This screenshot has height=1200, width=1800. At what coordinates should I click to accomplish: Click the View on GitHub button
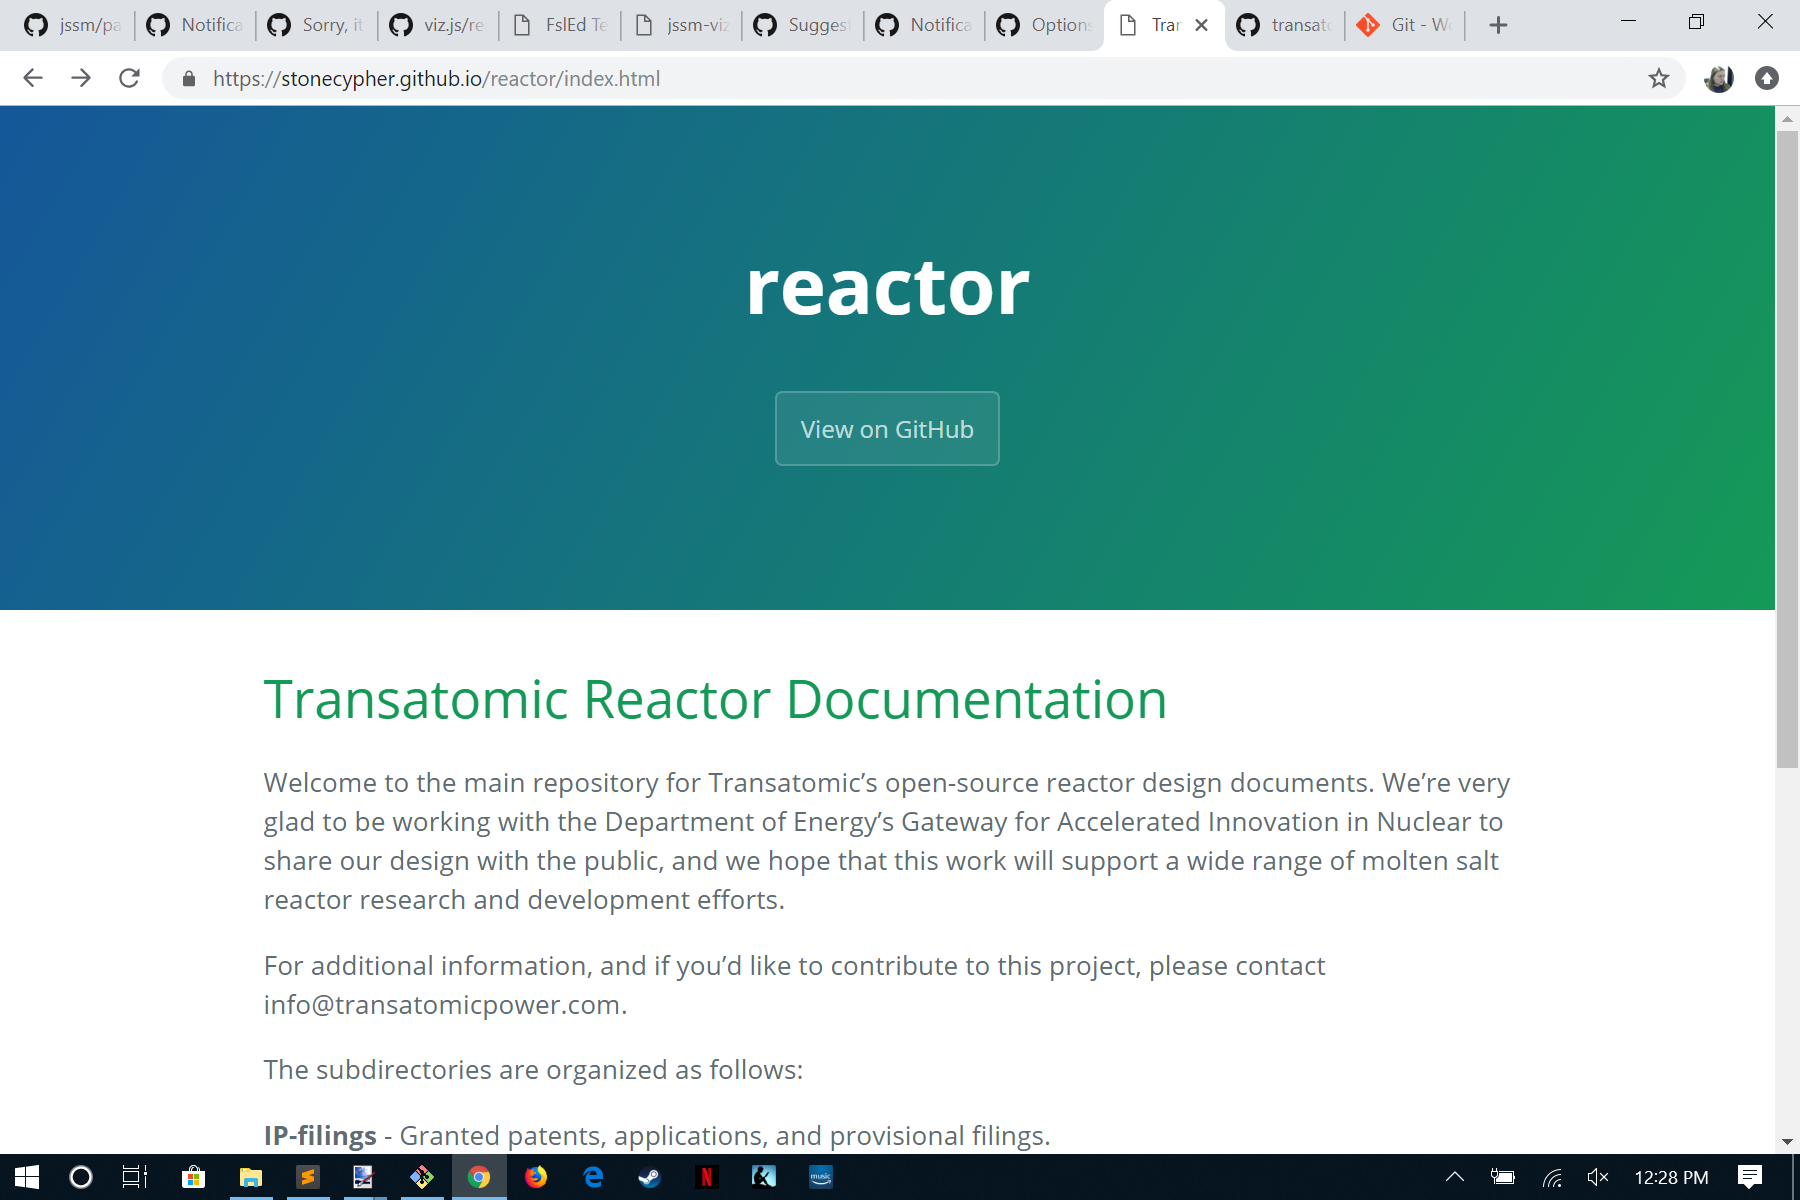(x=887, y=428)
